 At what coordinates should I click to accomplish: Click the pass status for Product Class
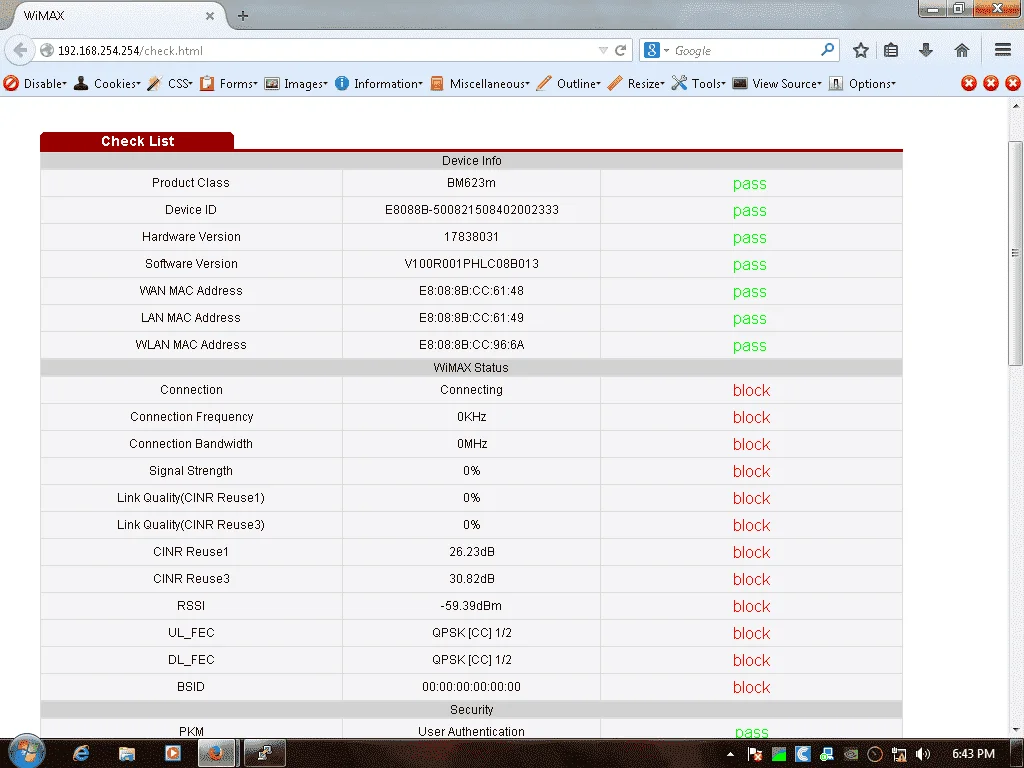click(749, 184)
